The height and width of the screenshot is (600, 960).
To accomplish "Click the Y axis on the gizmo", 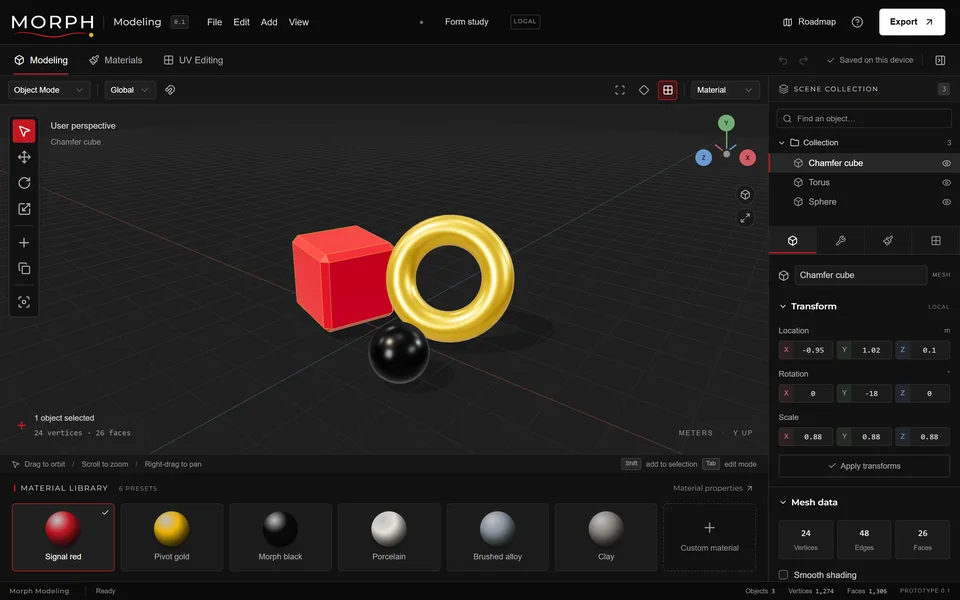I will coord(726,123).
